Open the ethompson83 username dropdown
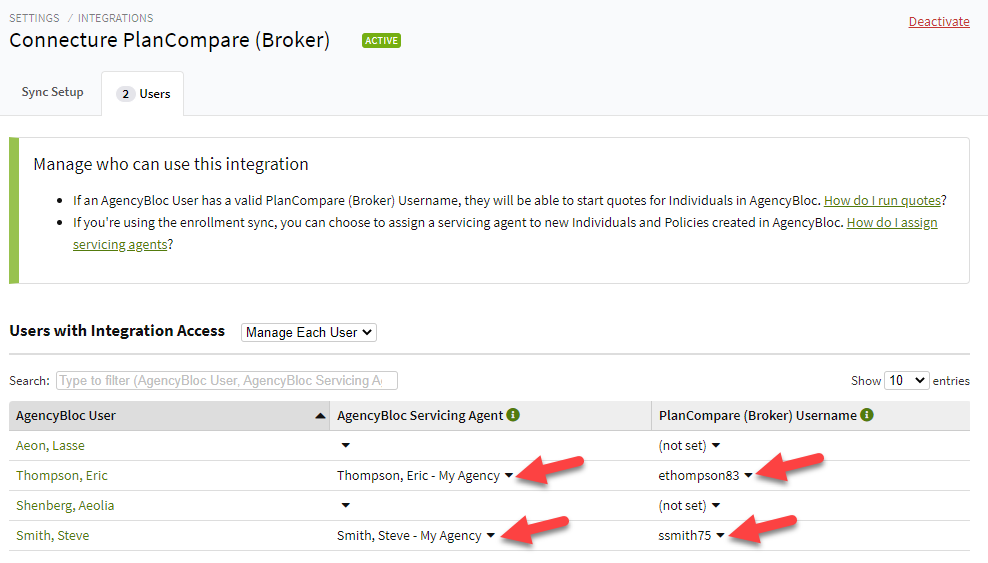988x563 pixels. pos(748,475)
